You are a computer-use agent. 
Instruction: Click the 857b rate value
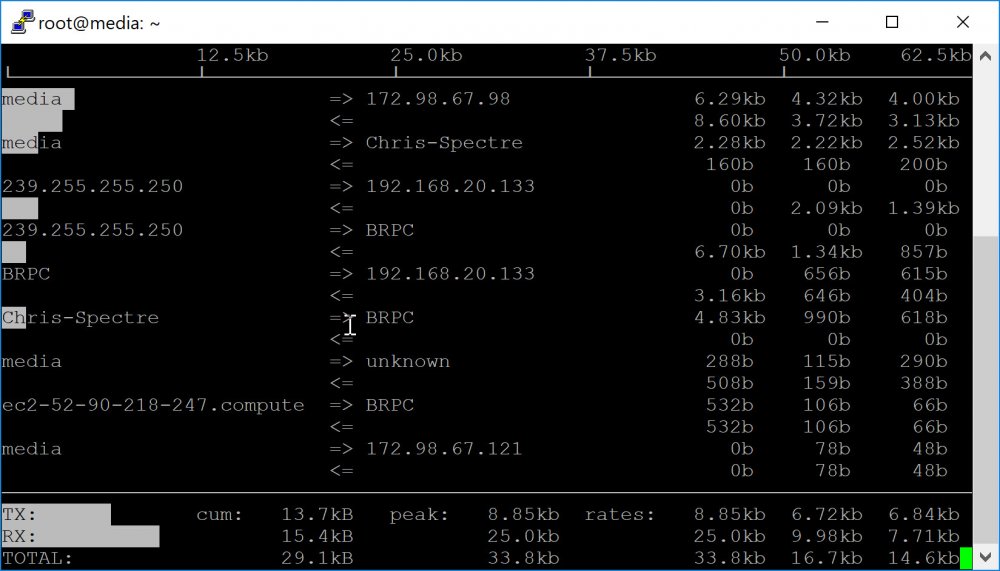[x=923, y=252]
